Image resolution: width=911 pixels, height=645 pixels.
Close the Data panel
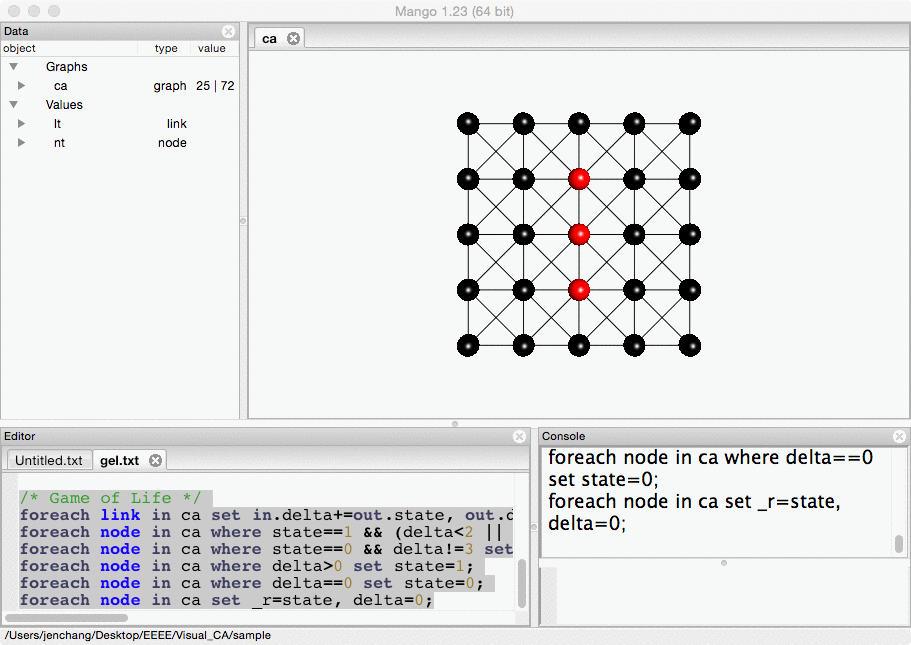pos(228,31)
